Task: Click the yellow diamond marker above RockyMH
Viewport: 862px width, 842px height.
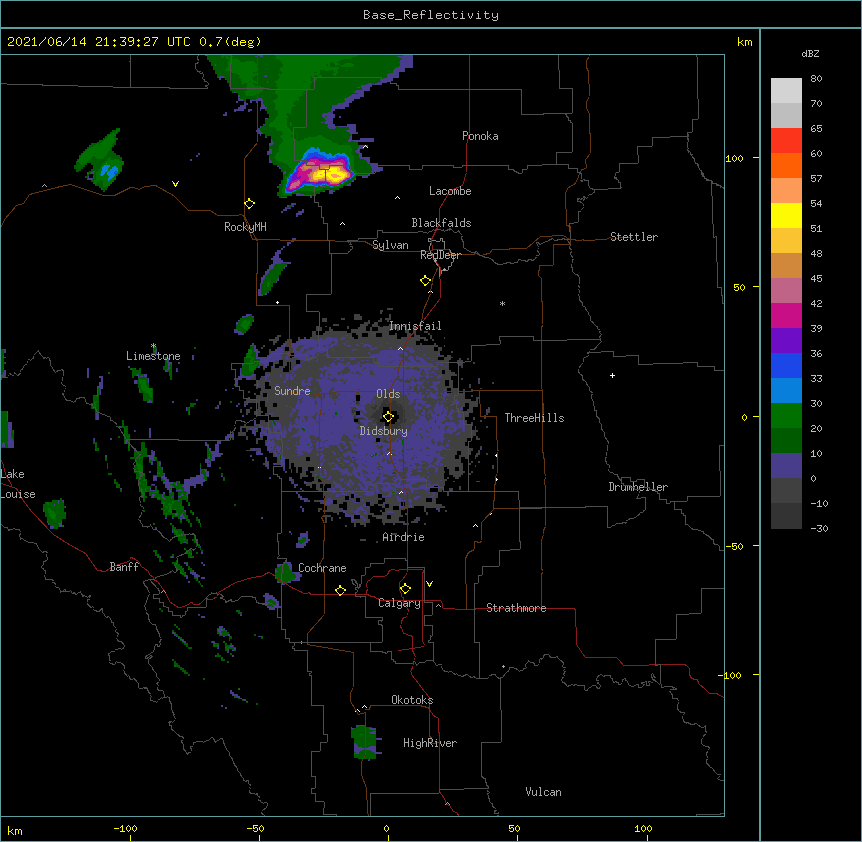Action: (x=250, y=204)
